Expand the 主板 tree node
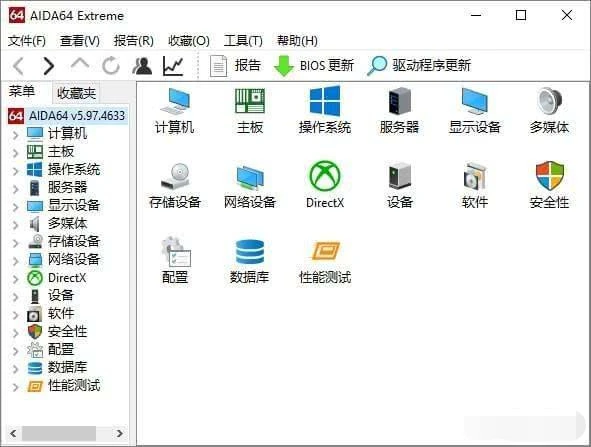Image resolution: width=591 pixels, height=447 pixels. tap(15, 153)
